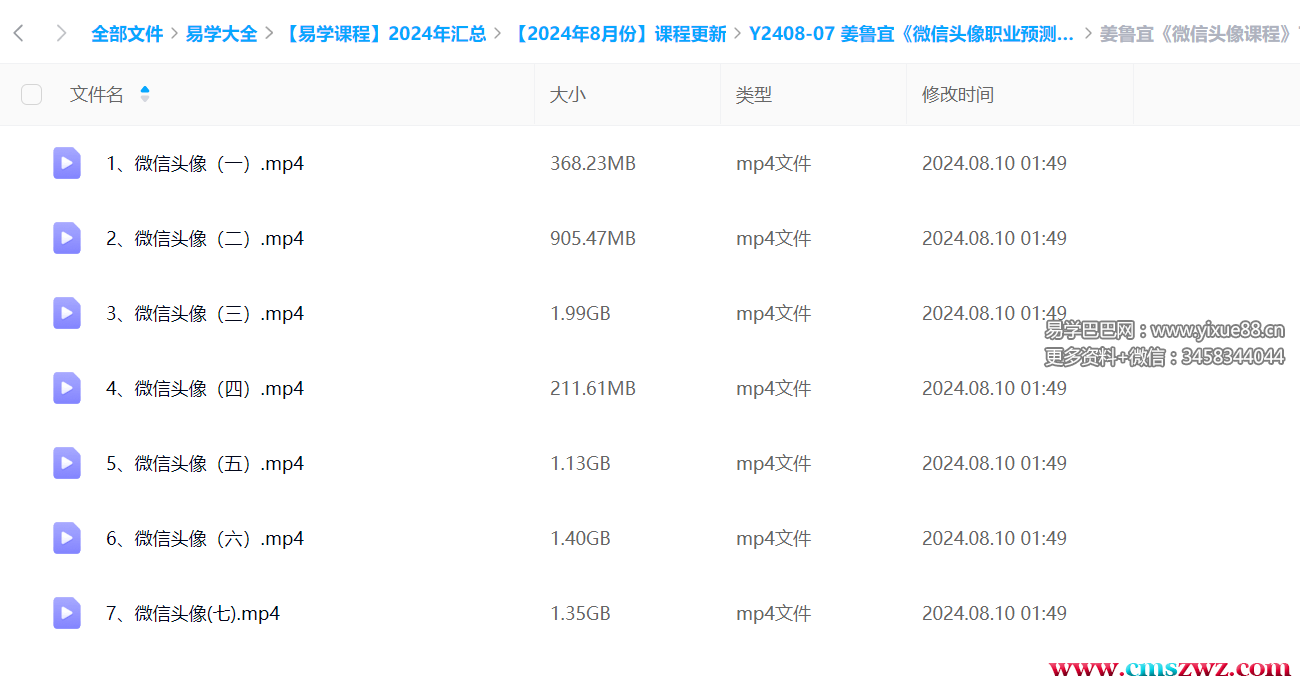Open 【2024年8月份】课程更新 breadcrumb

tap(618, 34)
